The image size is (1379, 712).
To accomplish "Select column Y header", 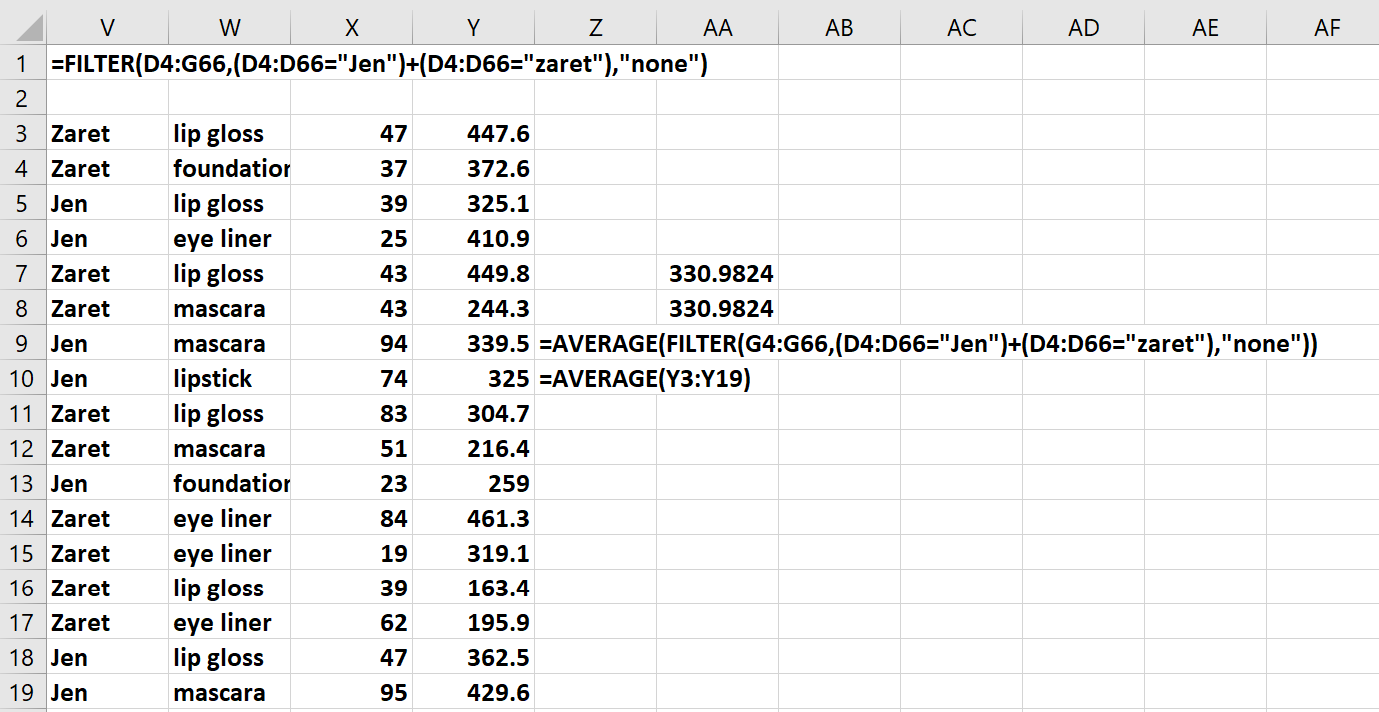I will tap(473, 28).
